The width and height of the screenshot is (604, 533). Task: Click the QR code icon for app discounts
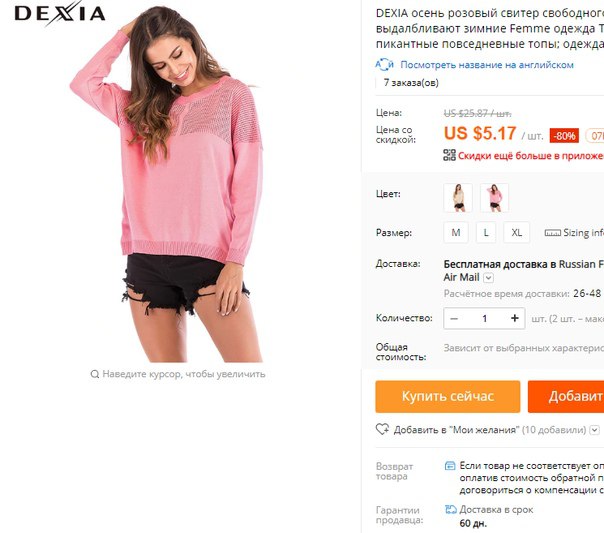click(449, 155)
